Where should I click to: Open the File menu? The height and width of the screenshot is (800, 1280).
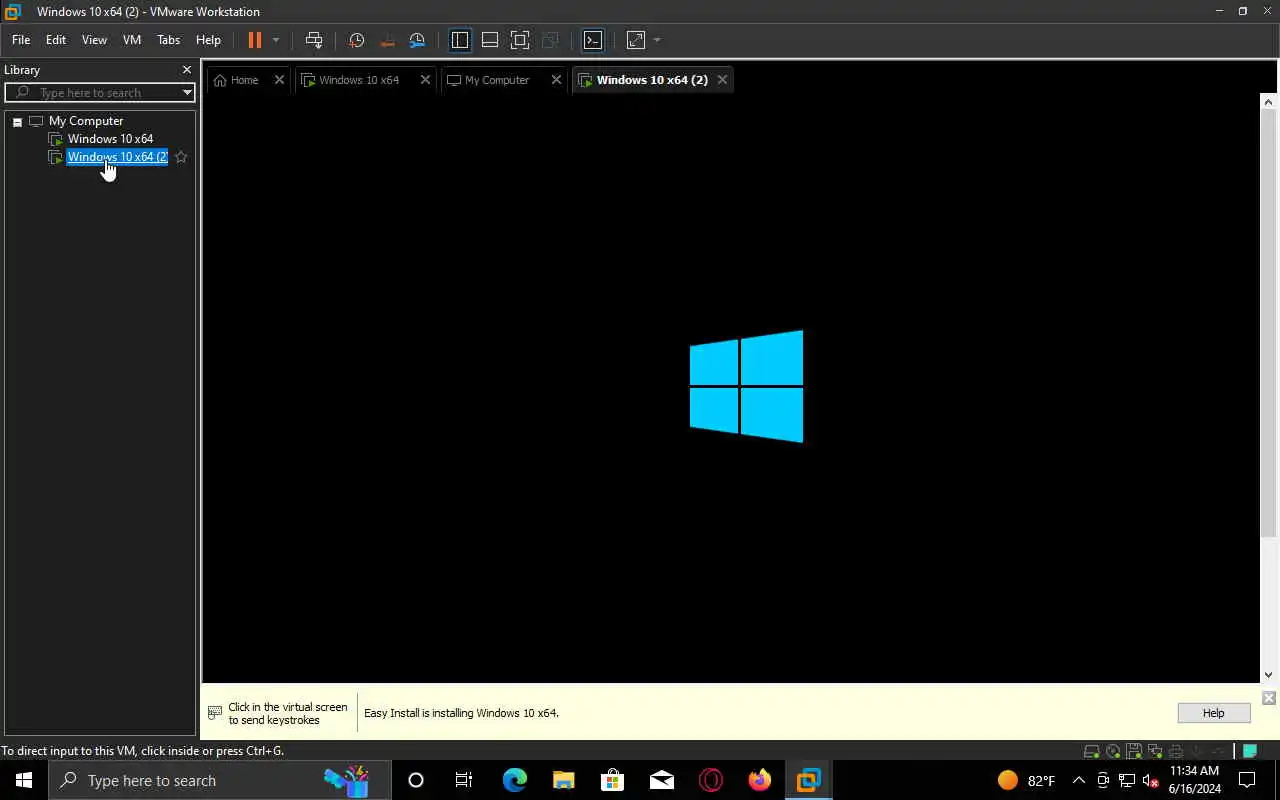pos(20,40)
